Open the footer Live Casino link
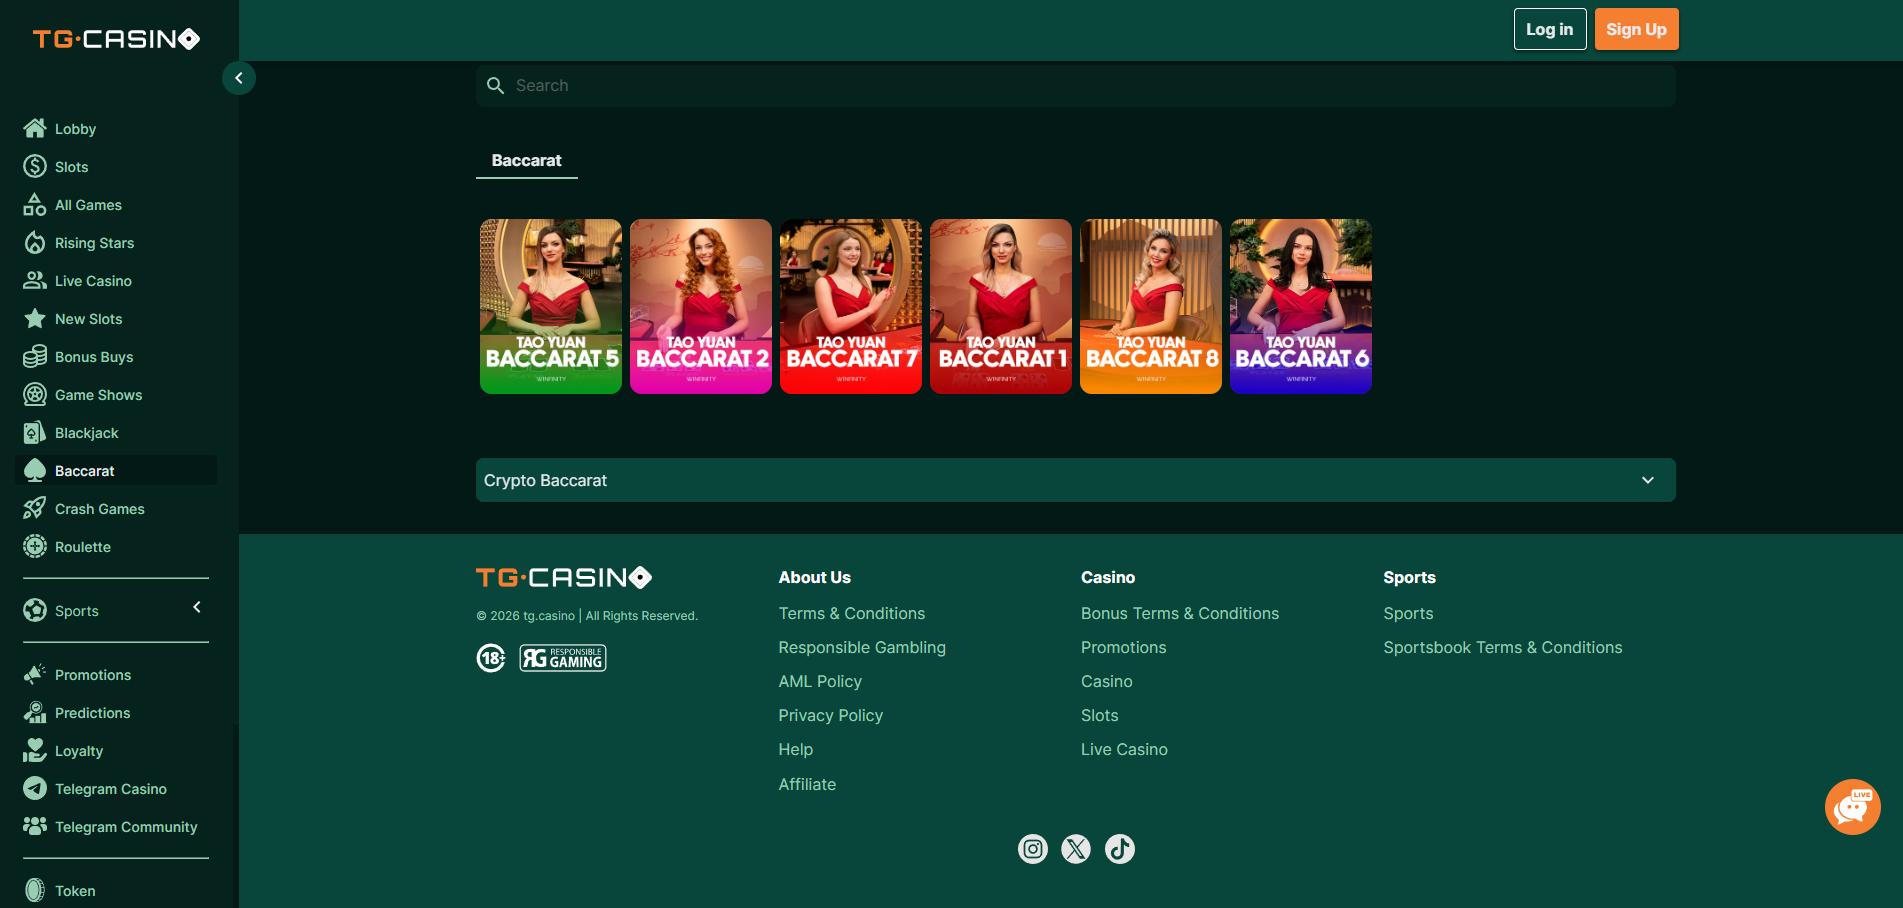This screenshot has height=908, width=1903. click(x=1124, y=749)
